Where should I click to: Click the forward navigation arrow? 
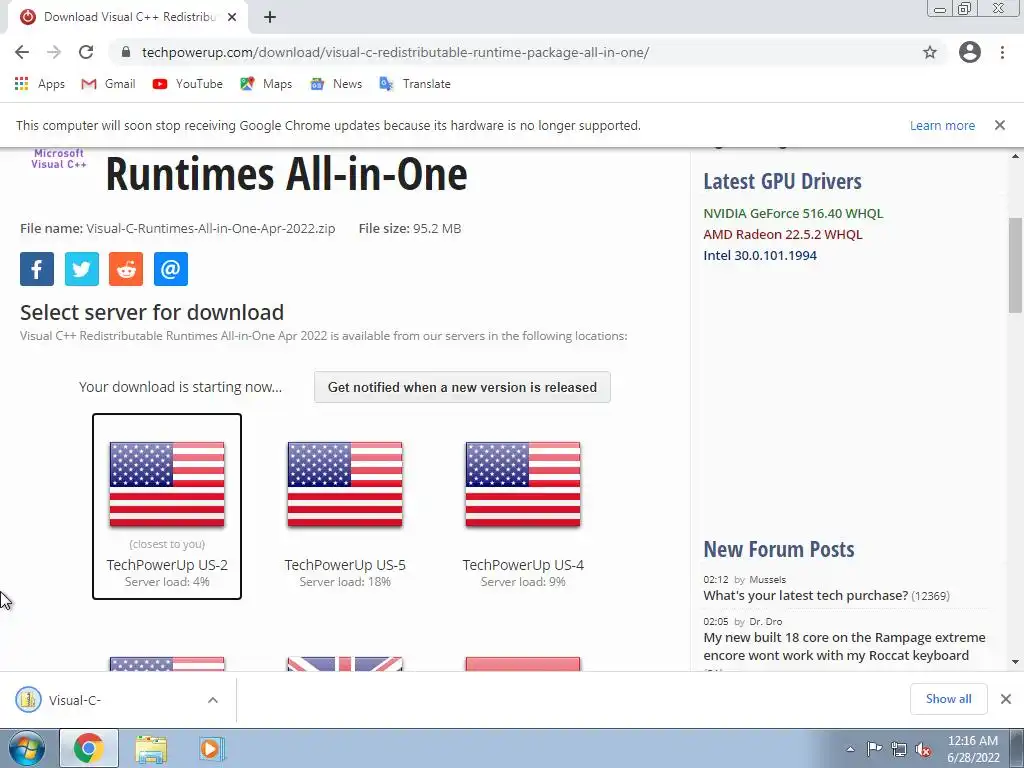tap(54, 52)
